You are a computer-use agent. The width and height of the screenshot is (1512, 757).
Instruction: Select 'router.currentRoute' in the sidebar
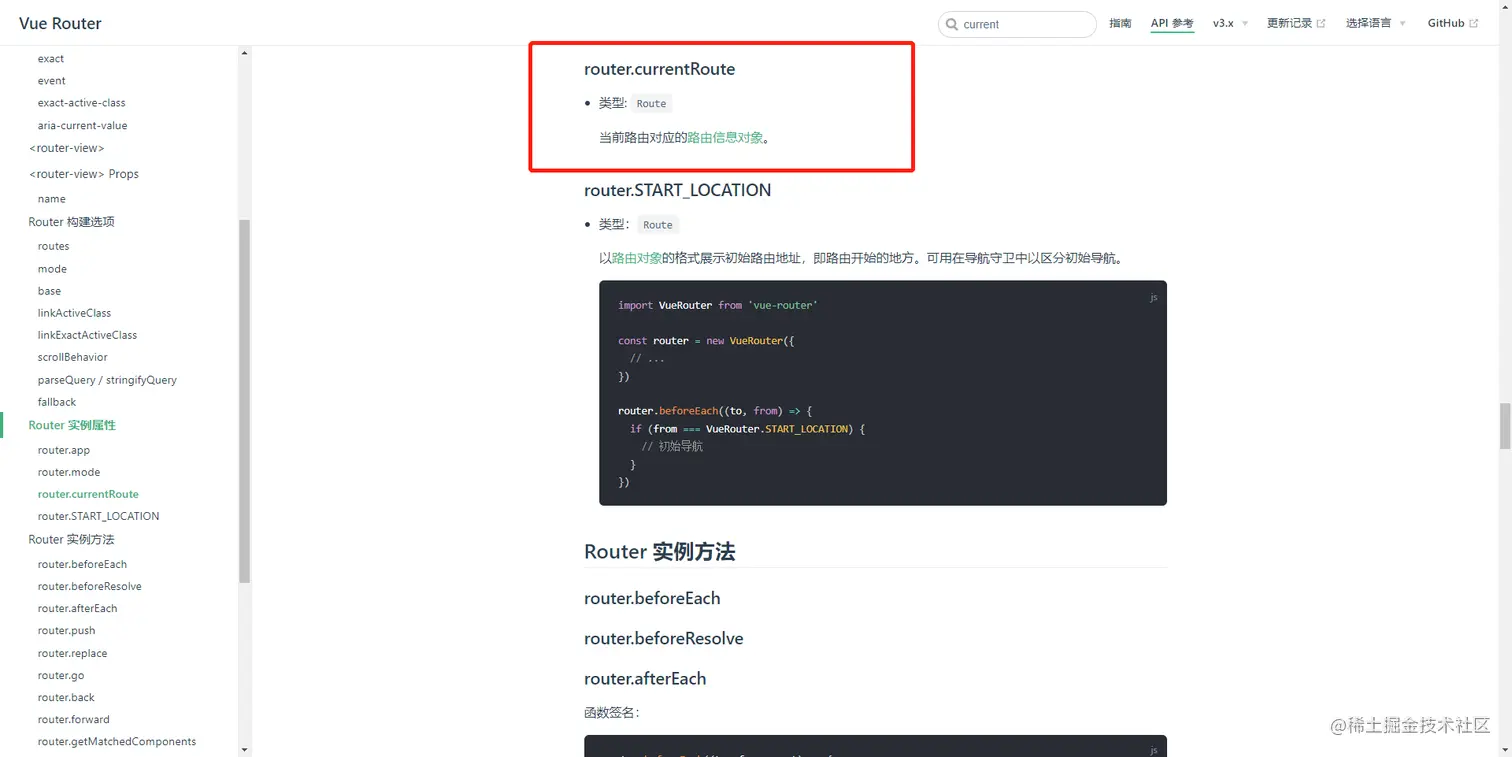pyautogui.click(x=88, y=494)
